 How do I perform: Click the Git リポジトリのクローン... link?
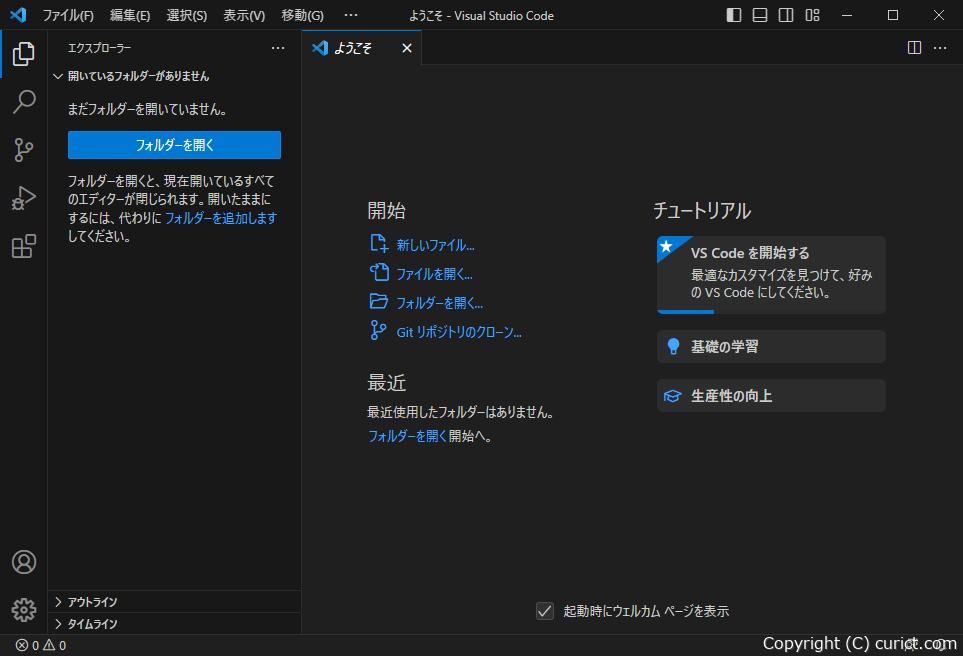[459, 332]
